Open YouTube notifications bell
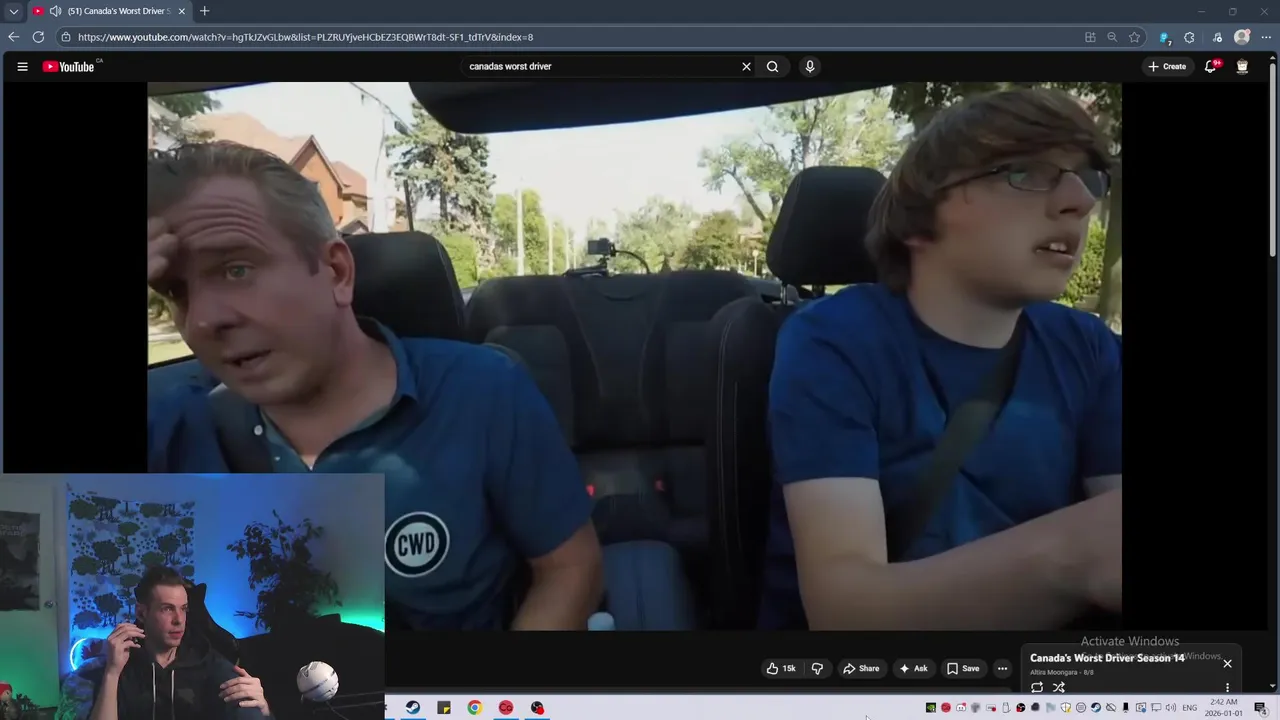Screen dimensions: 1280x720 coord(1211,67)
